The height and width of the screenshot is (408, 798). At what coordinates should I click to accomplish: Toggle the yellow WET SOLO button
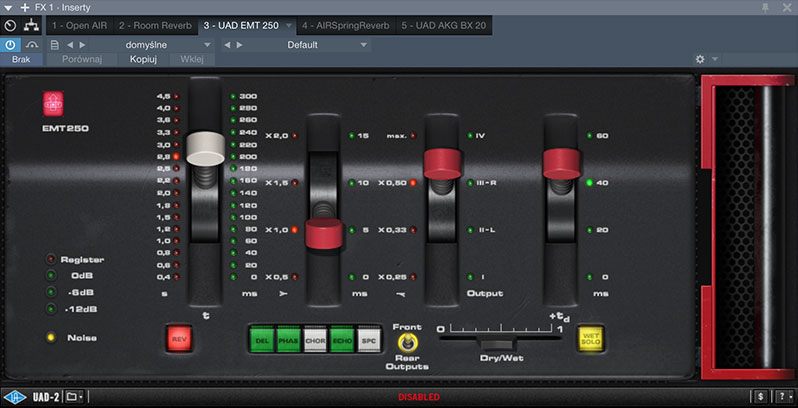coord(591,339)
